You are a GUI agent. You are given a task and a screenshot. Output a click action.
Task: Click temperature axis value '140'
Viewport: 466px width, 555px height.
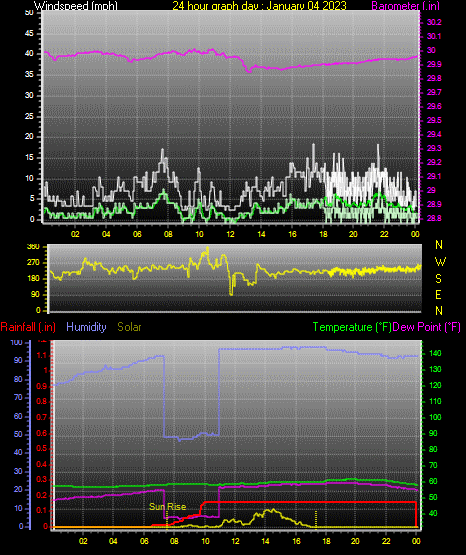tap(435, 353)
